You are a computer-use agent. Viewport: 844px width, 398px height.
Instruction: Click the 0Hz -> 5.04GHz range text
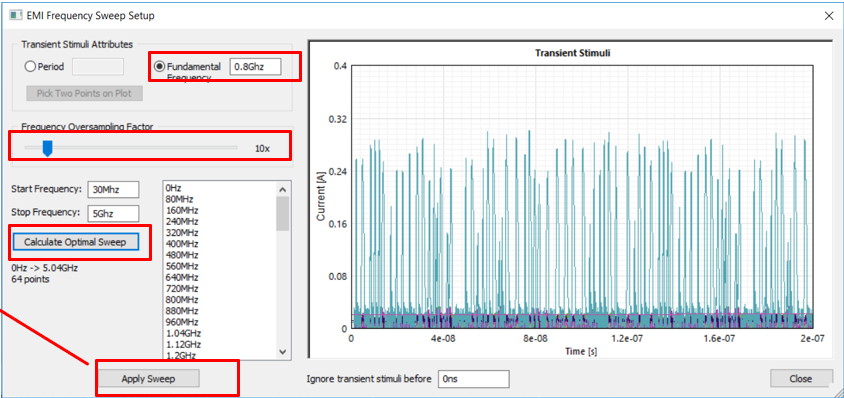44,268
